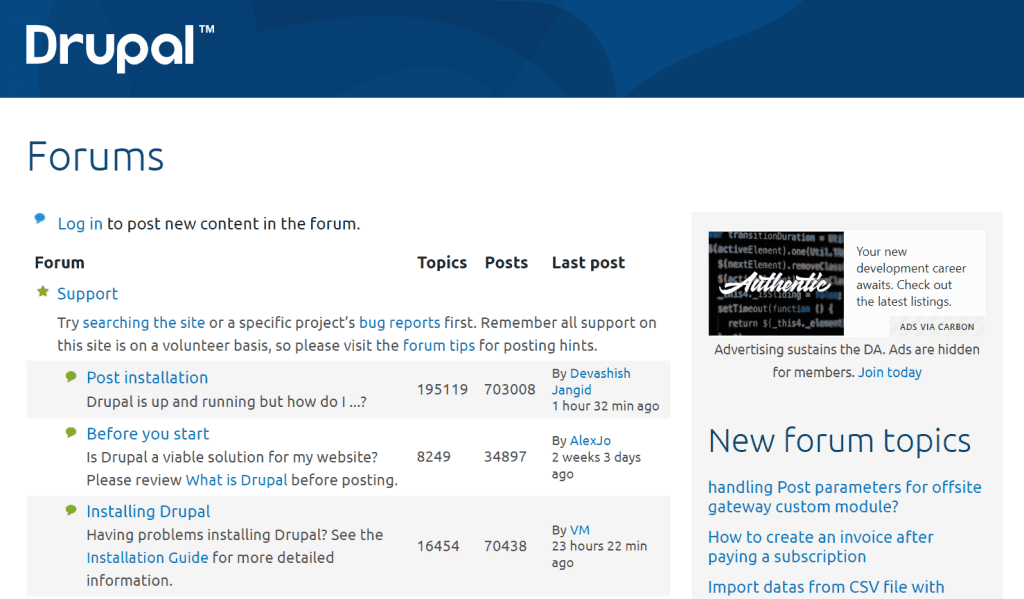Follow the 'searching the site' link
This screenshot has width=1024, height=599.
tap(144, 323)
